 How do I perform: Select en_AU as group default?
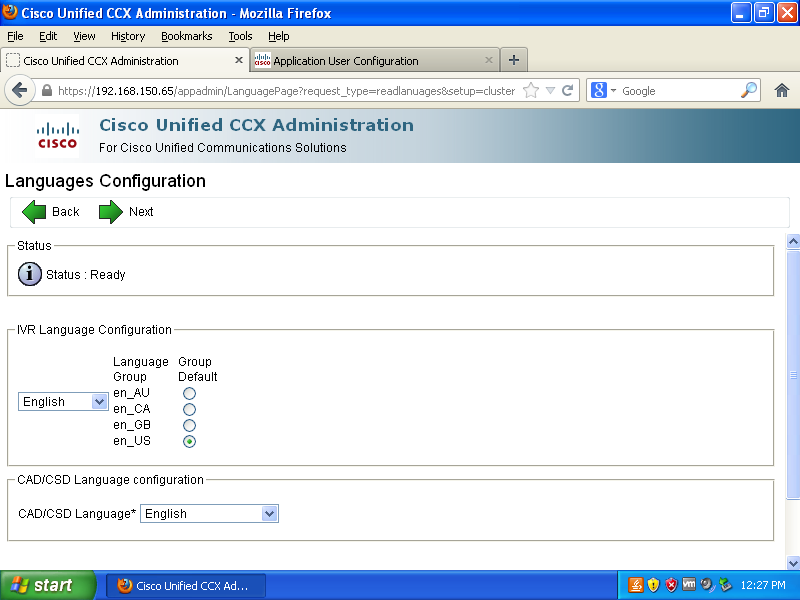(189, 393)
